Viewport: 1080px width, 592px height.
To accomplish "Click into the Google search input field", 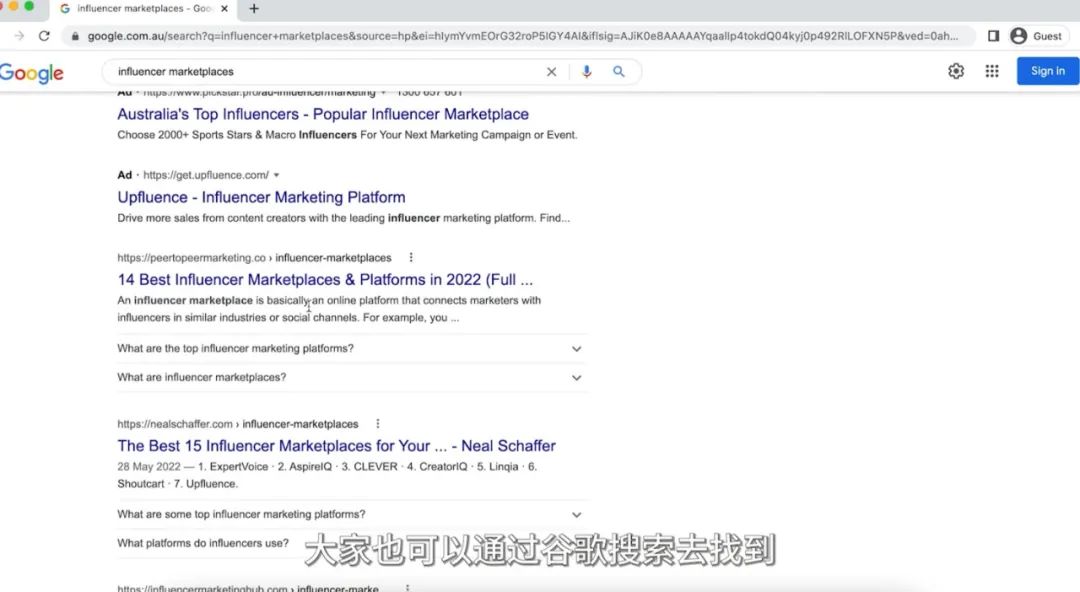I will coord(327,72).
